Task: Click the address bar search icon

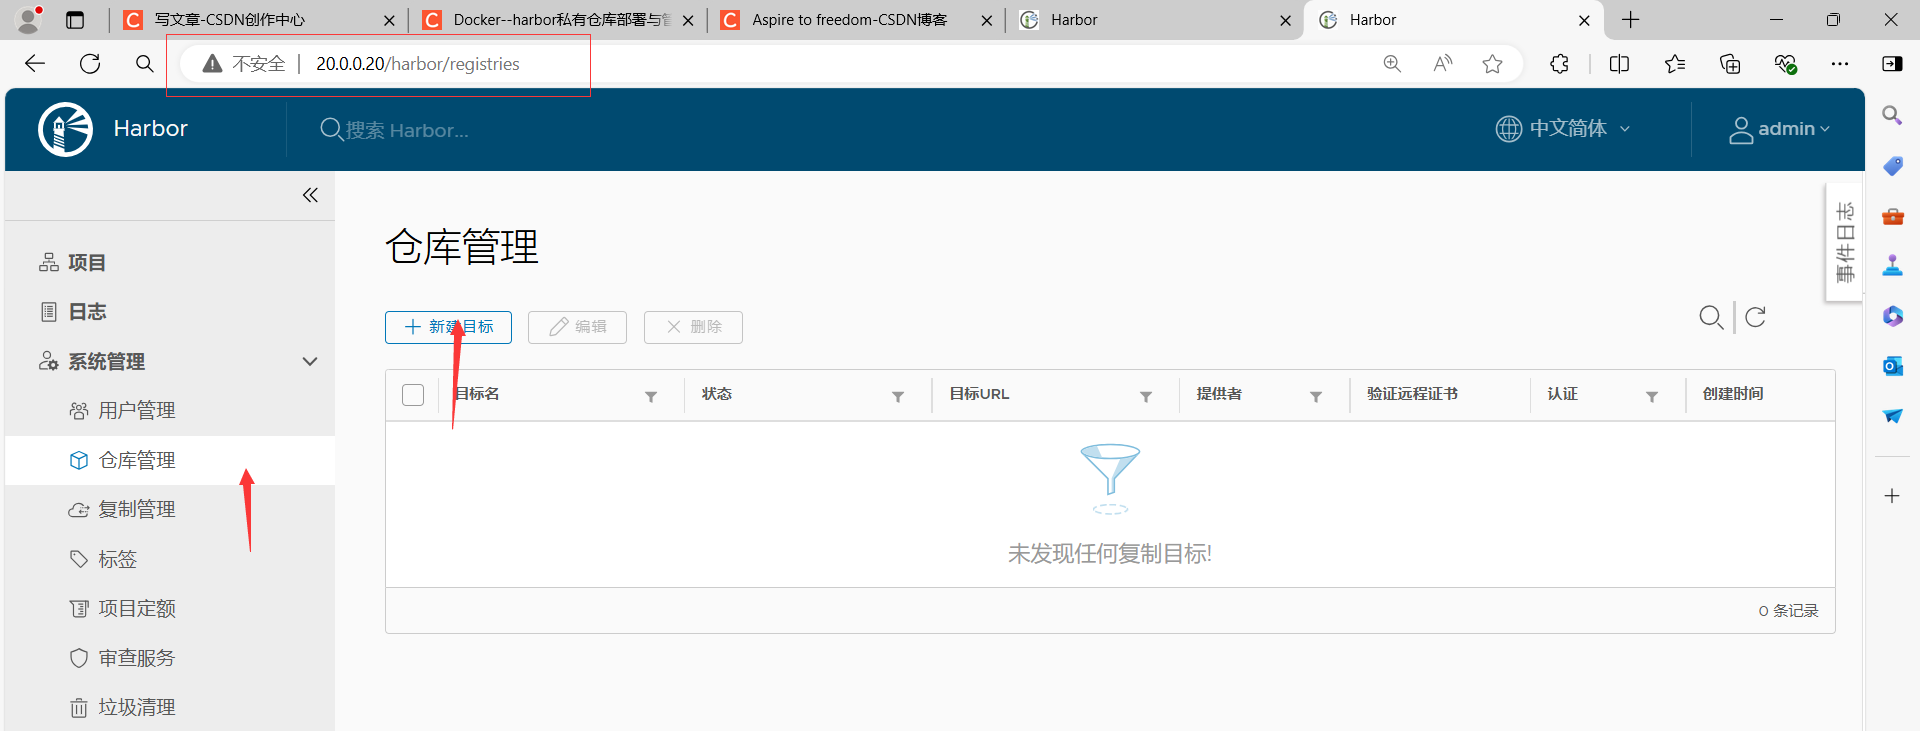Action: (x=145, y=64)
